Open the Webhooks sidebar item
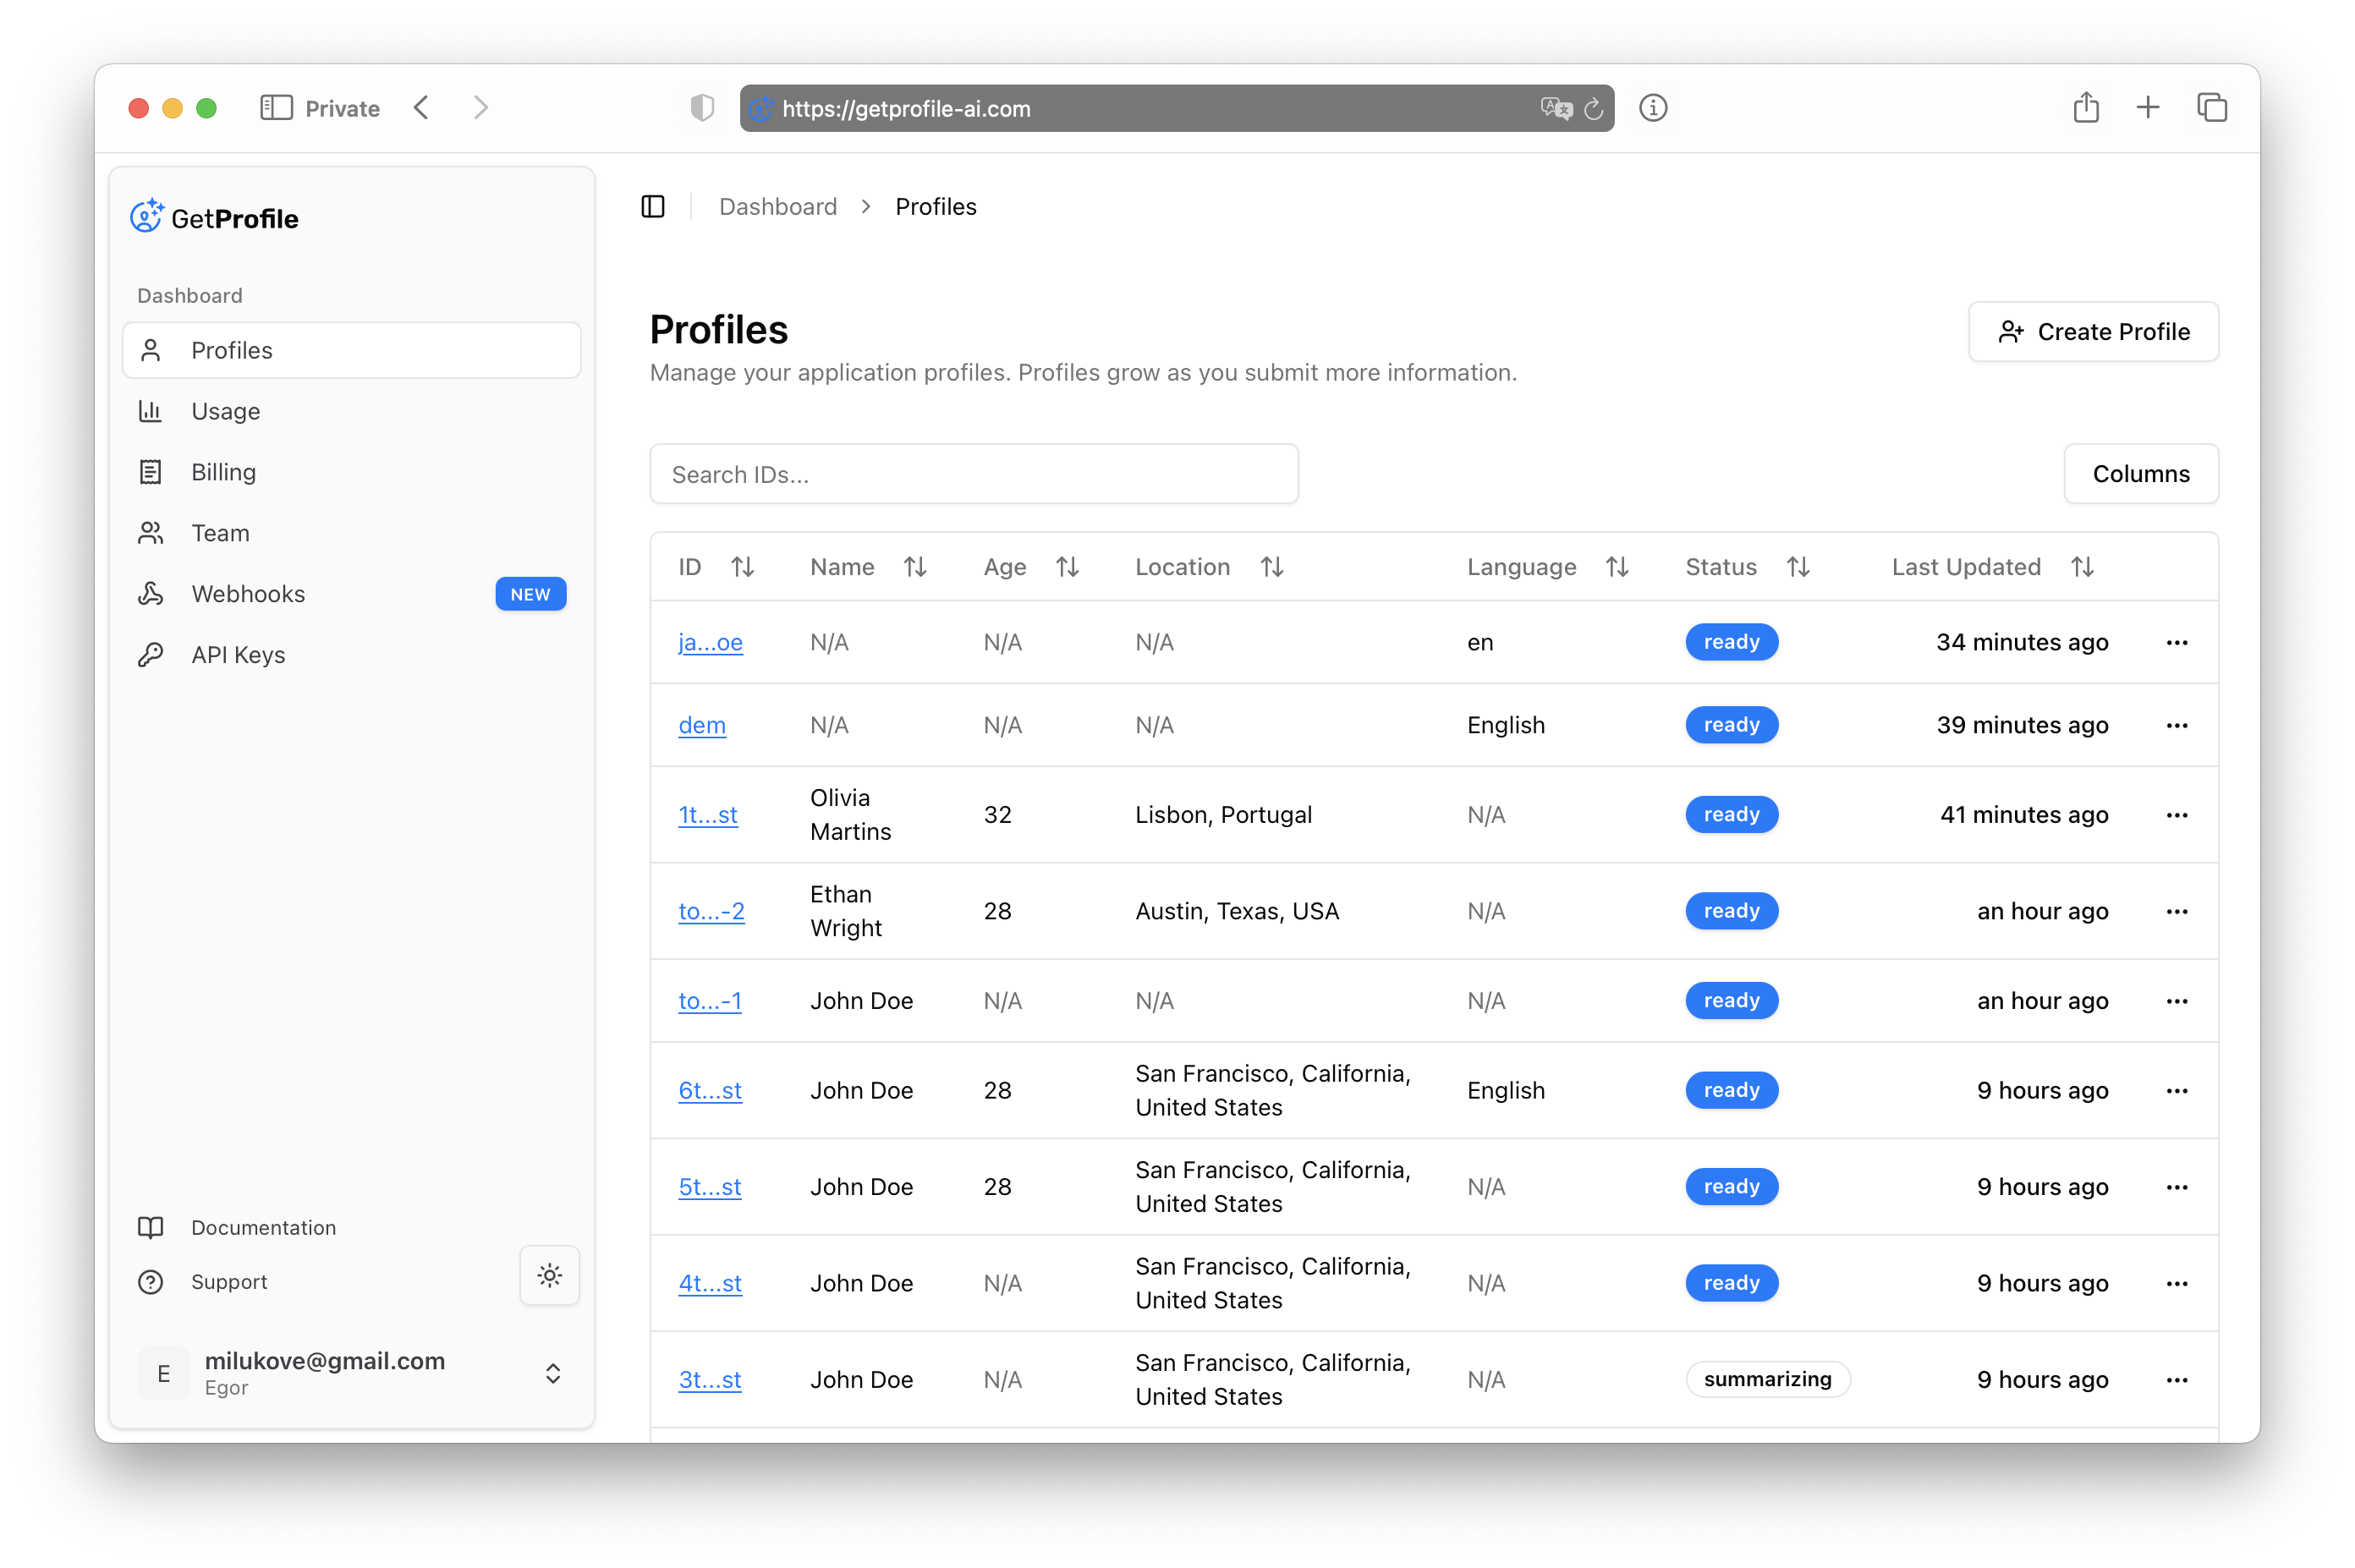 click(x=248, y=594)
